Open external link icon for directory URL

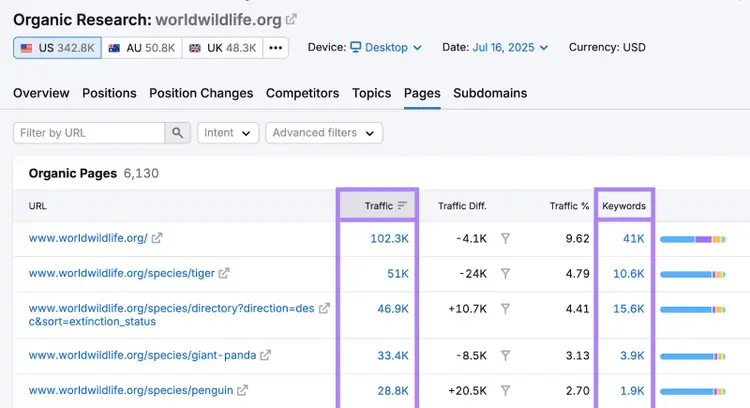pos(324,308)
